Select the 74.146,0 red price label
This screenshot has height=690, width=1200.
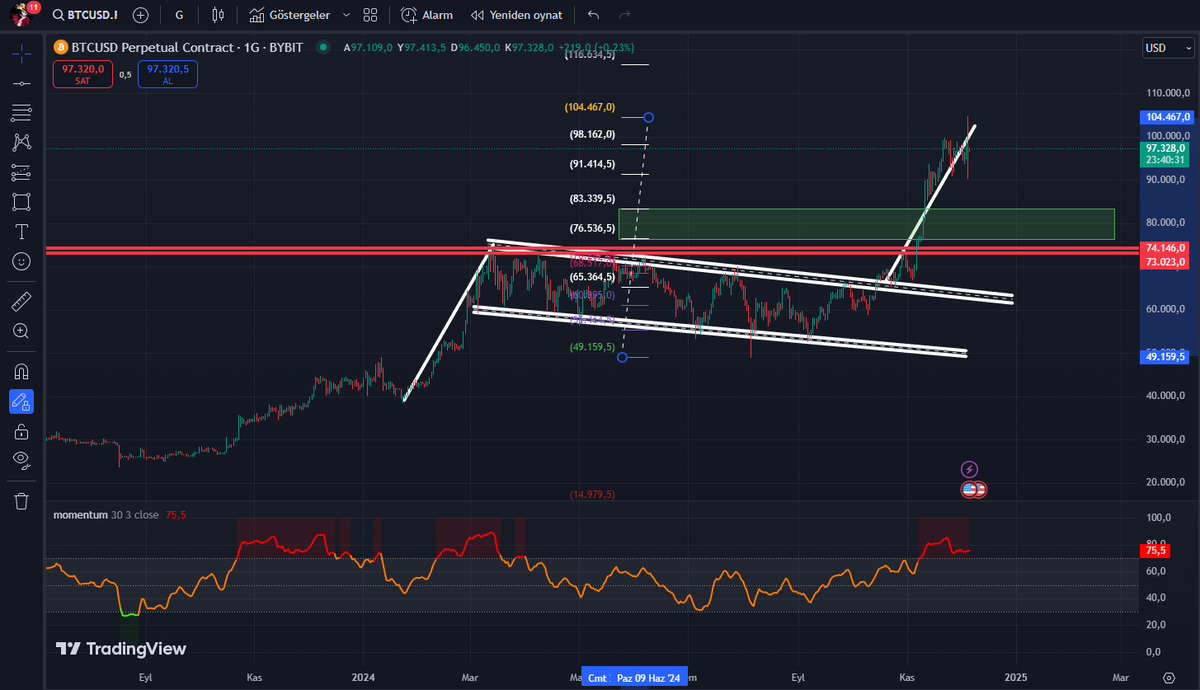[1167, 247]
